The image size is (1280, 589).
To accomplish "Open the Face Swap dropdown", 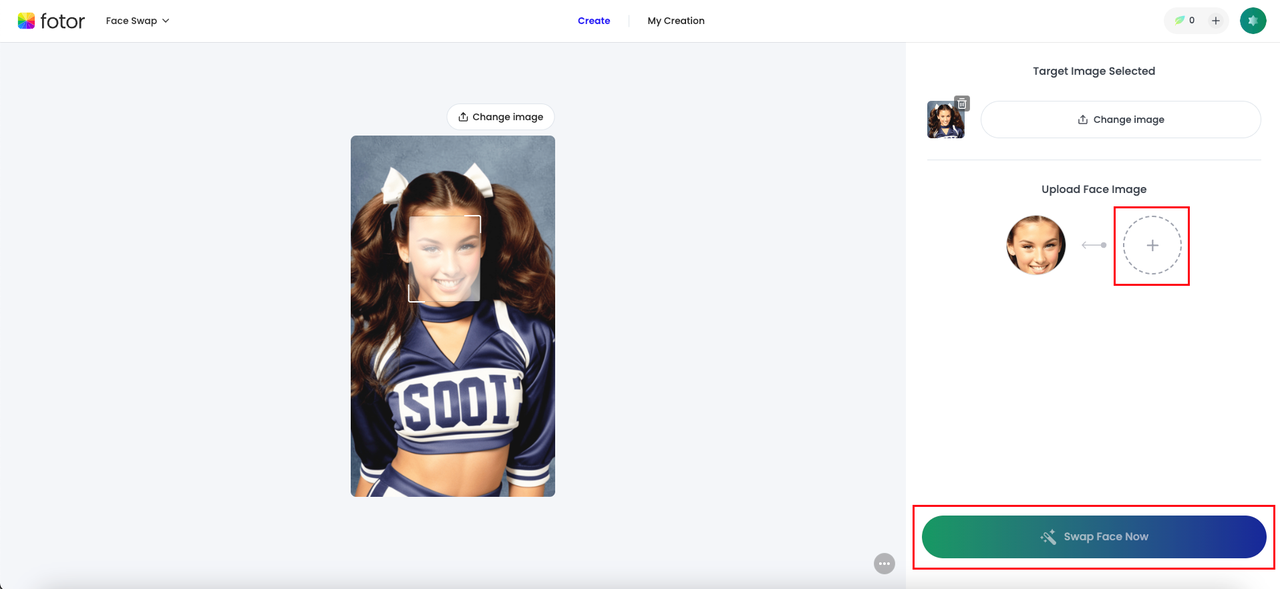I will point(138,20).
